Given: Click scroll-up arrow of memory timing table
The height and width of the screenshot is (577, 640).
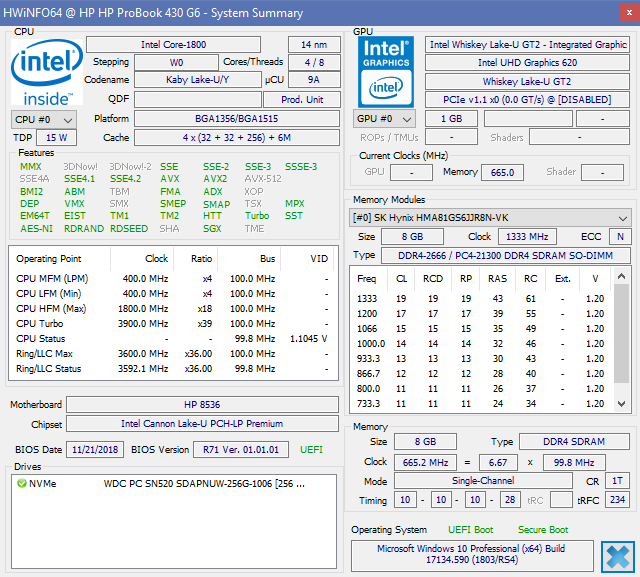Looking at the screenshot, I should pos(621,277).
